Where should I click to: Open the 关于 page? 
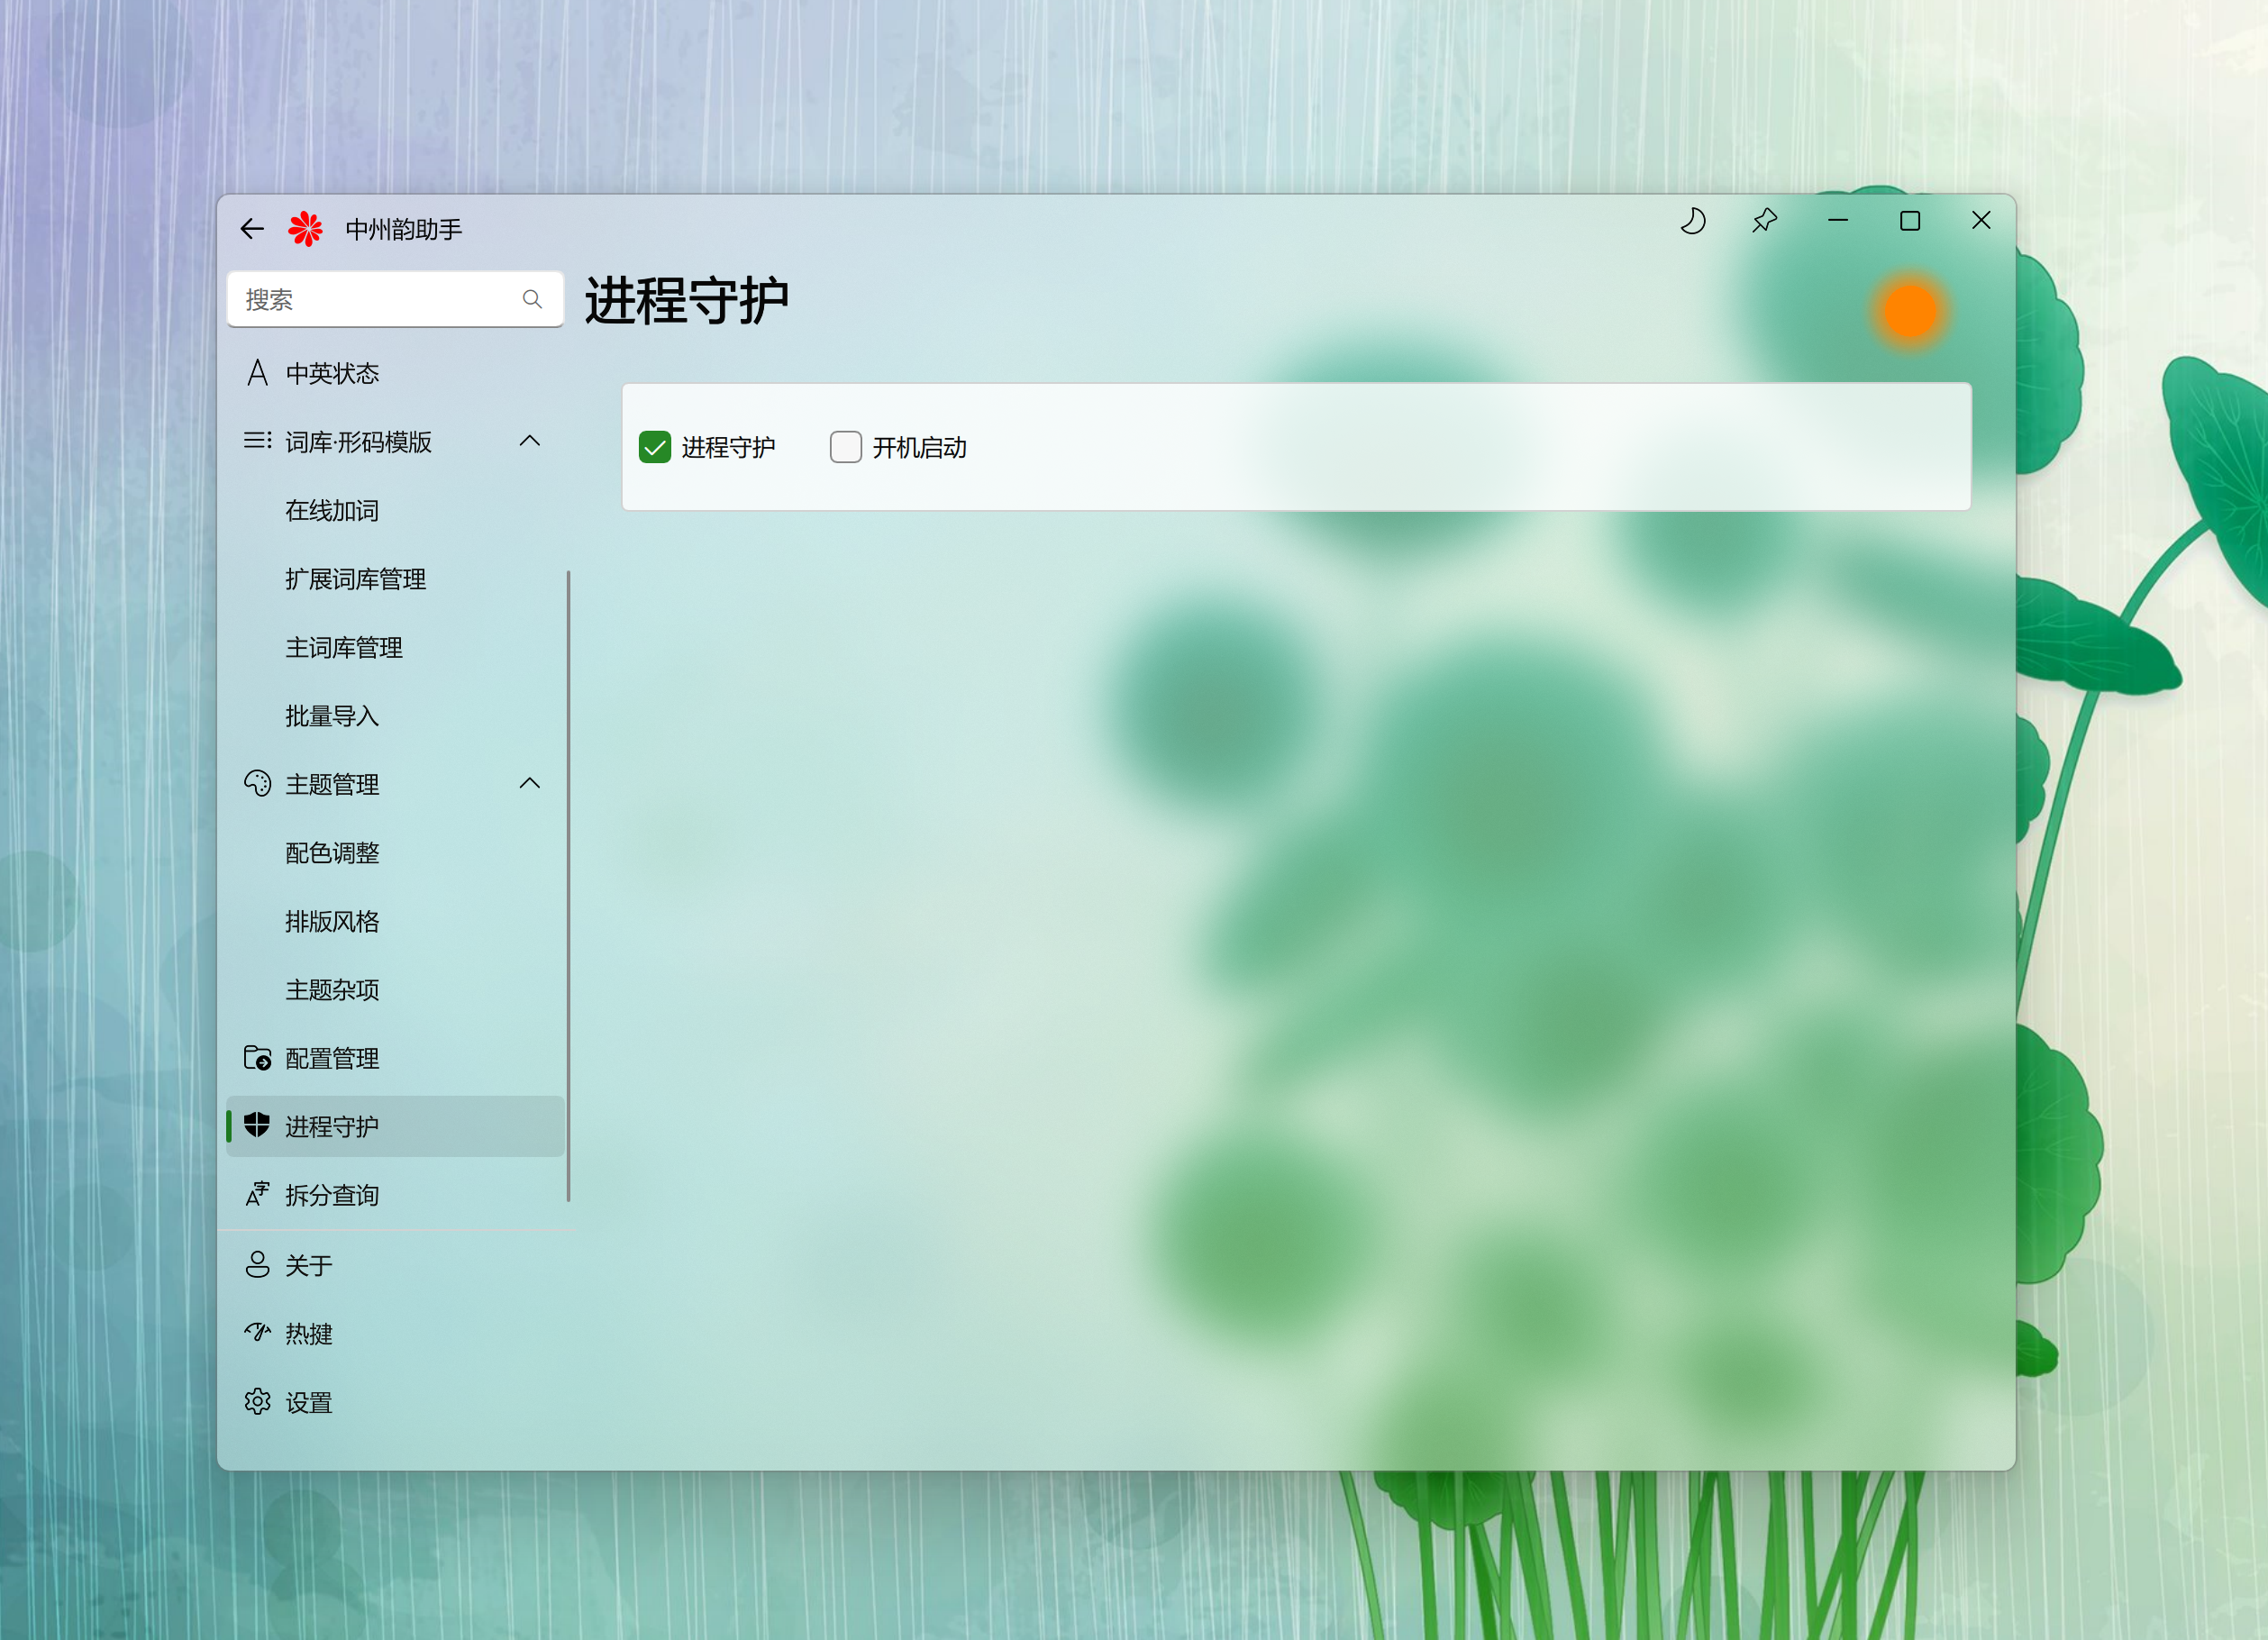point(308,1266)
